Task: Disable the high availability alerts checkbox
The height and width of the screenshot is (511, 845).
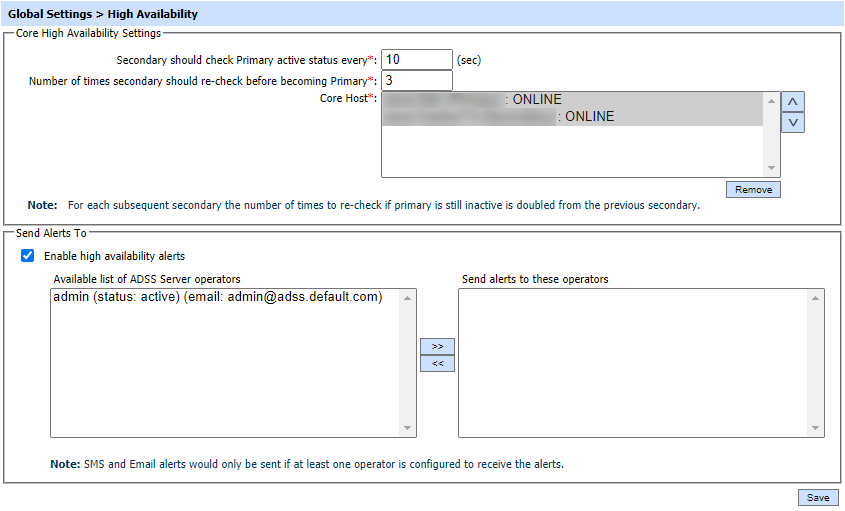Action: click(x=28, y=256)
